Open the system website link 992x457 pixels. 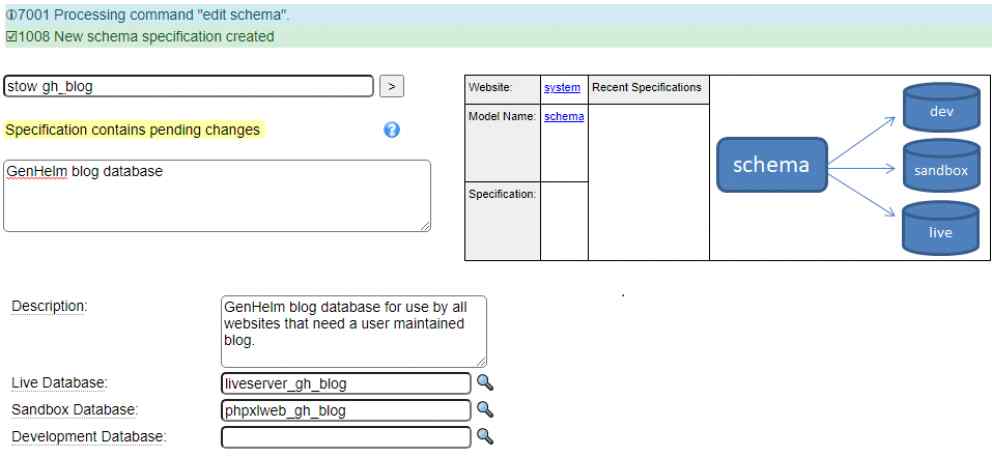(x=562, y=87)
